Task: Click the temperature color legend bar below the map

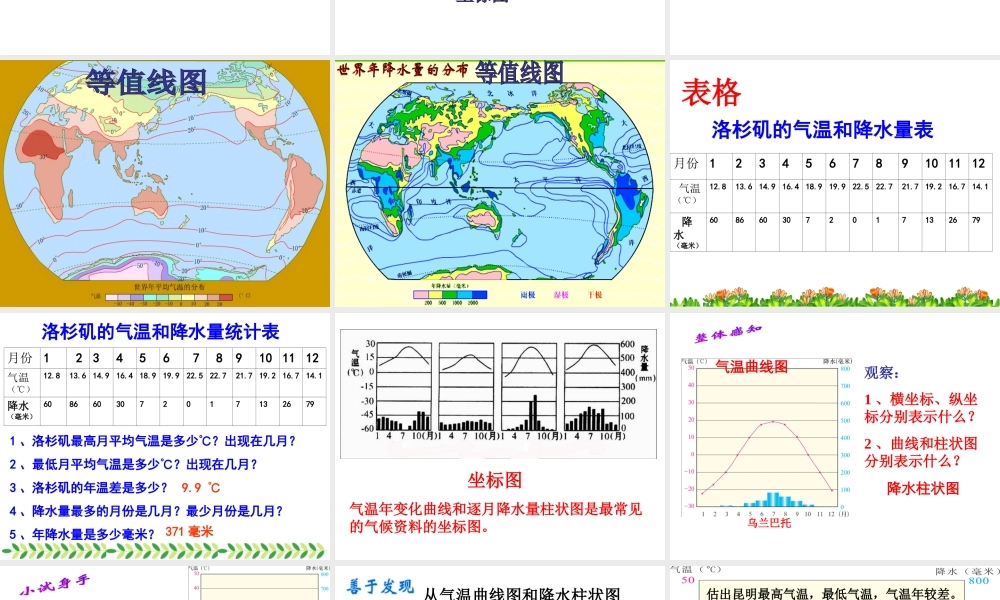Action: click(x=169, y=297)
